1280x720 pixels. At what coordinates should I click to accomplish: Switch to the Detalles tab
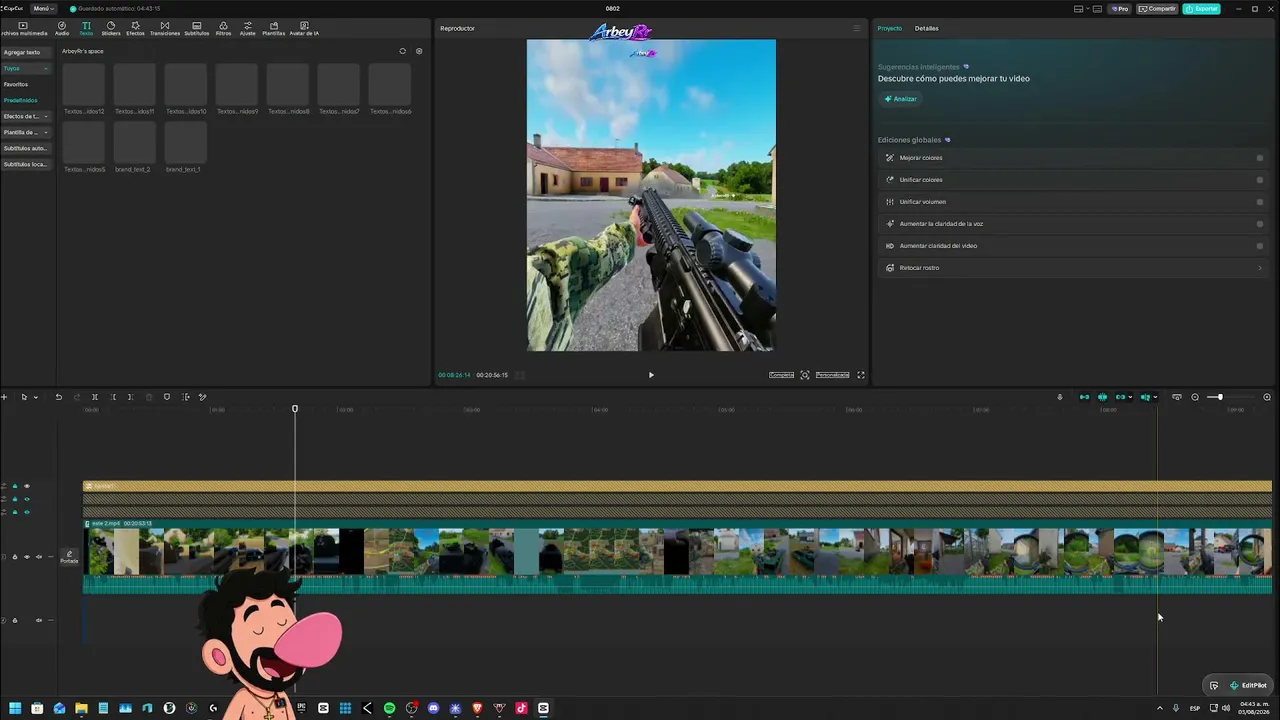(927, 28)
